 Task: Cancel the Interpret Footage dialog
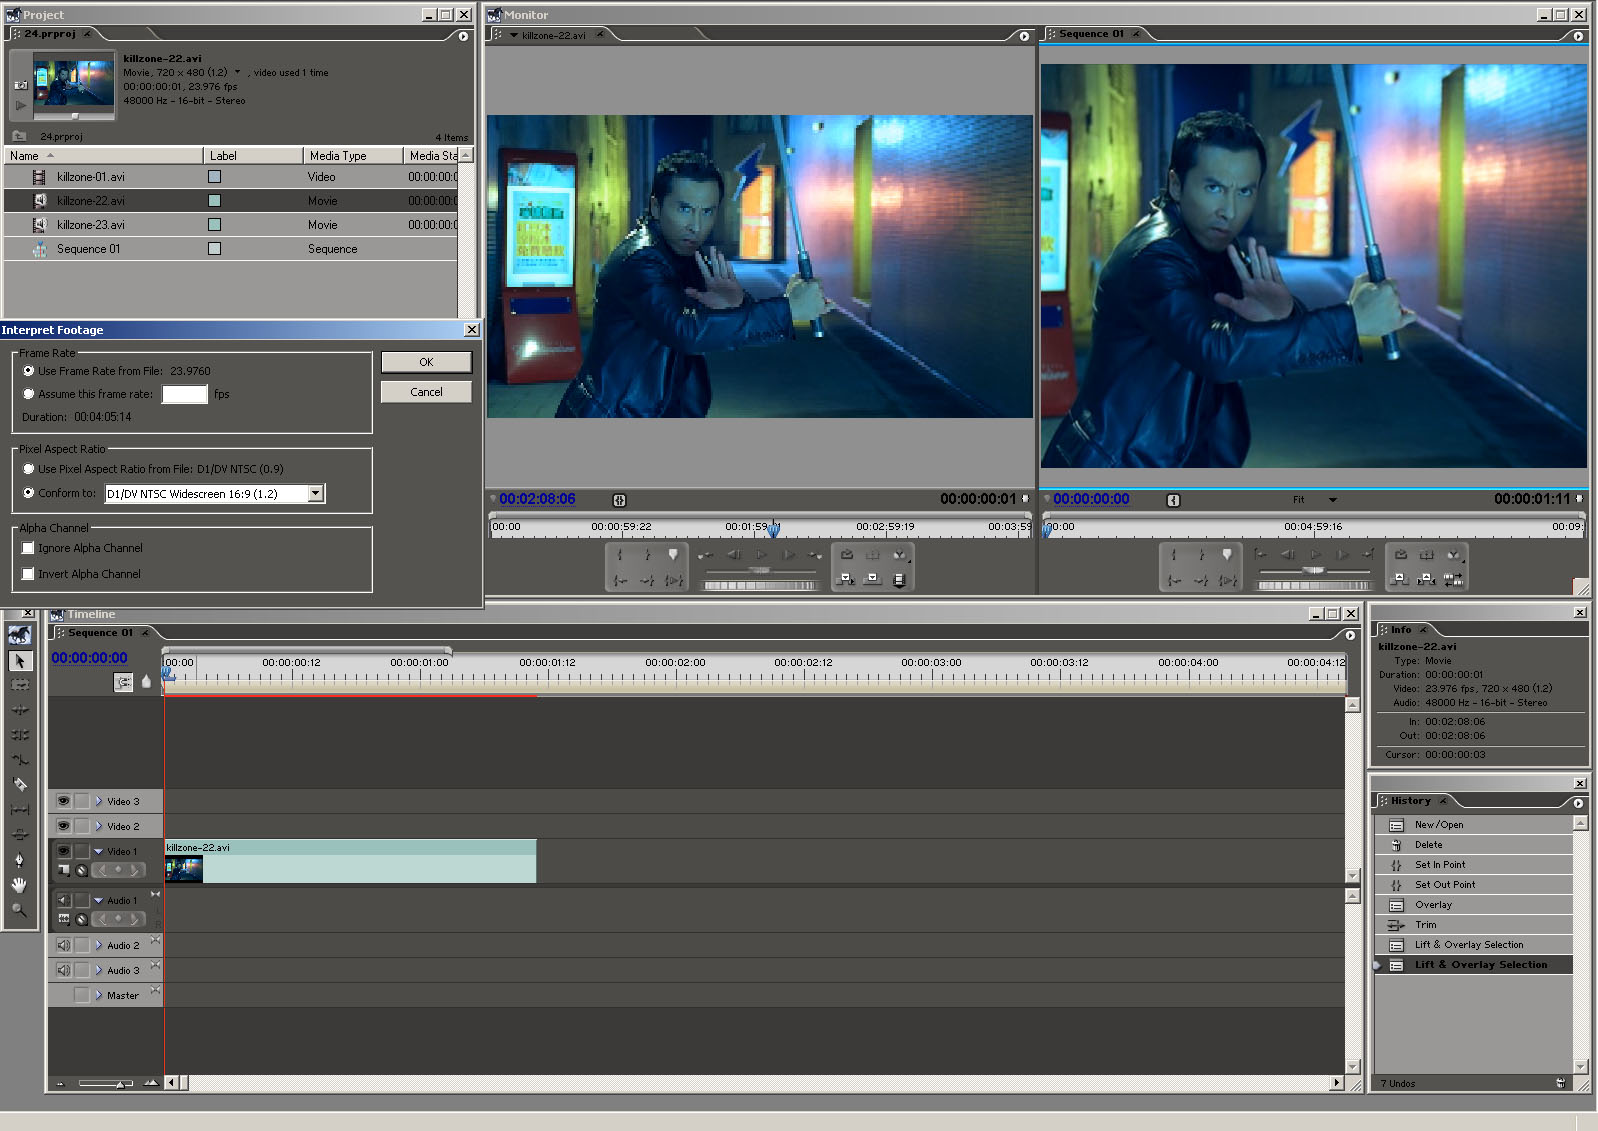(426, 392)
